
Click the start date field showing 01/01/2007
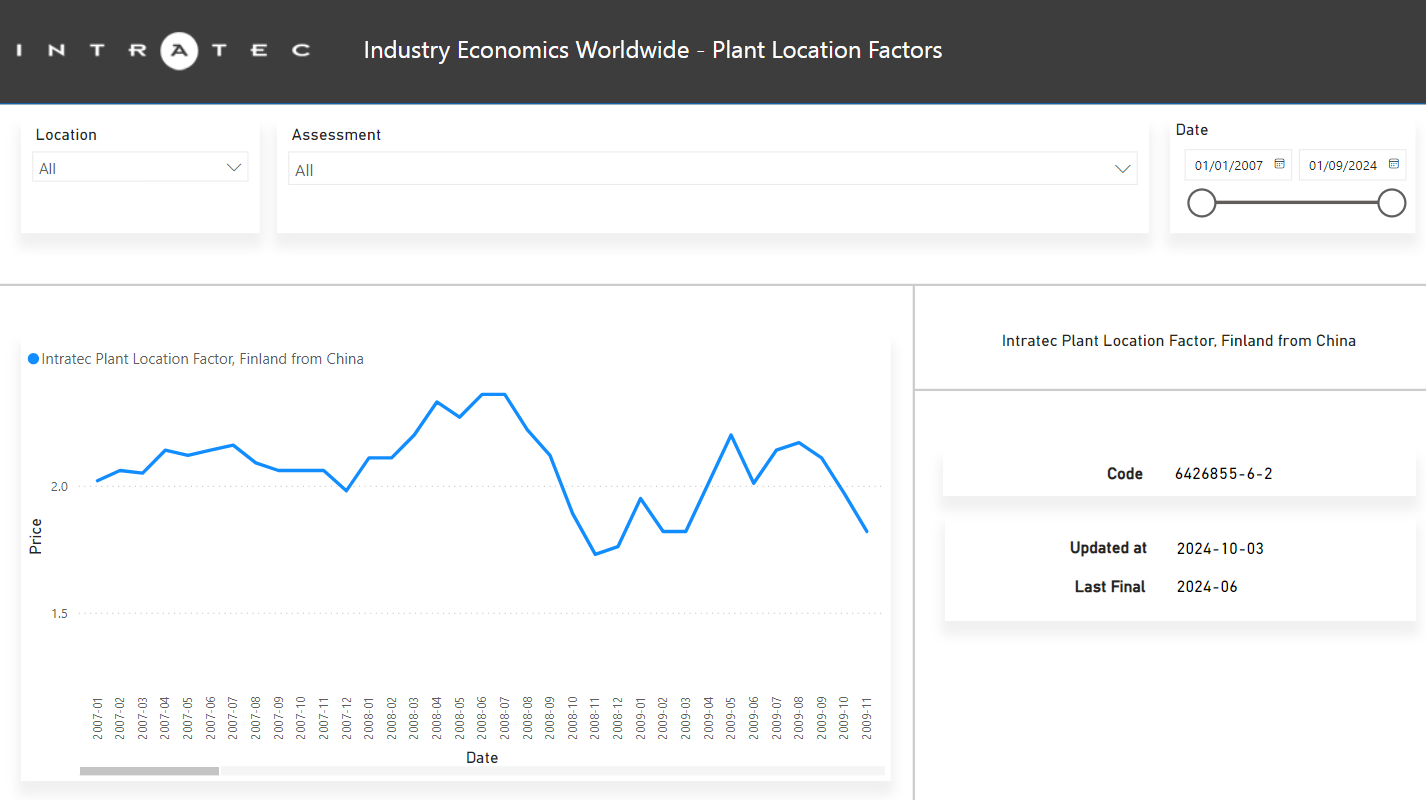[1228, 165]
